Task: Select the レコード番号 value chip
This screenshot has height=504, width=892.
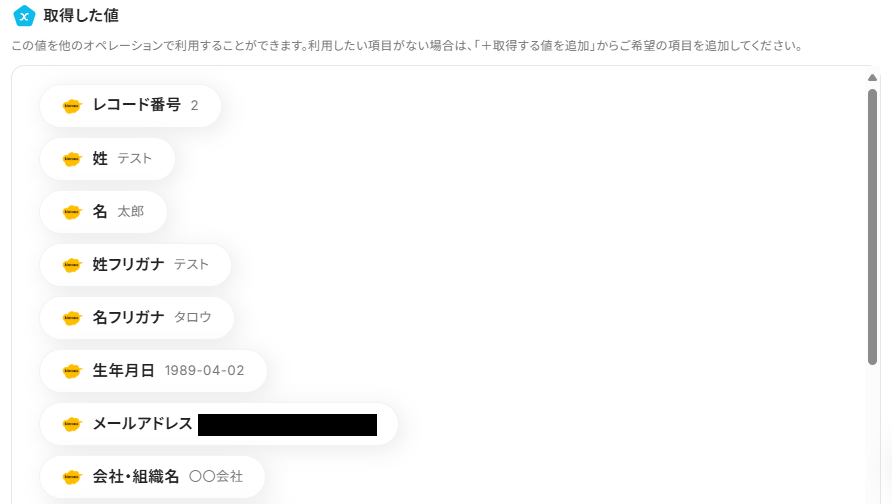Action: (130, 106)
